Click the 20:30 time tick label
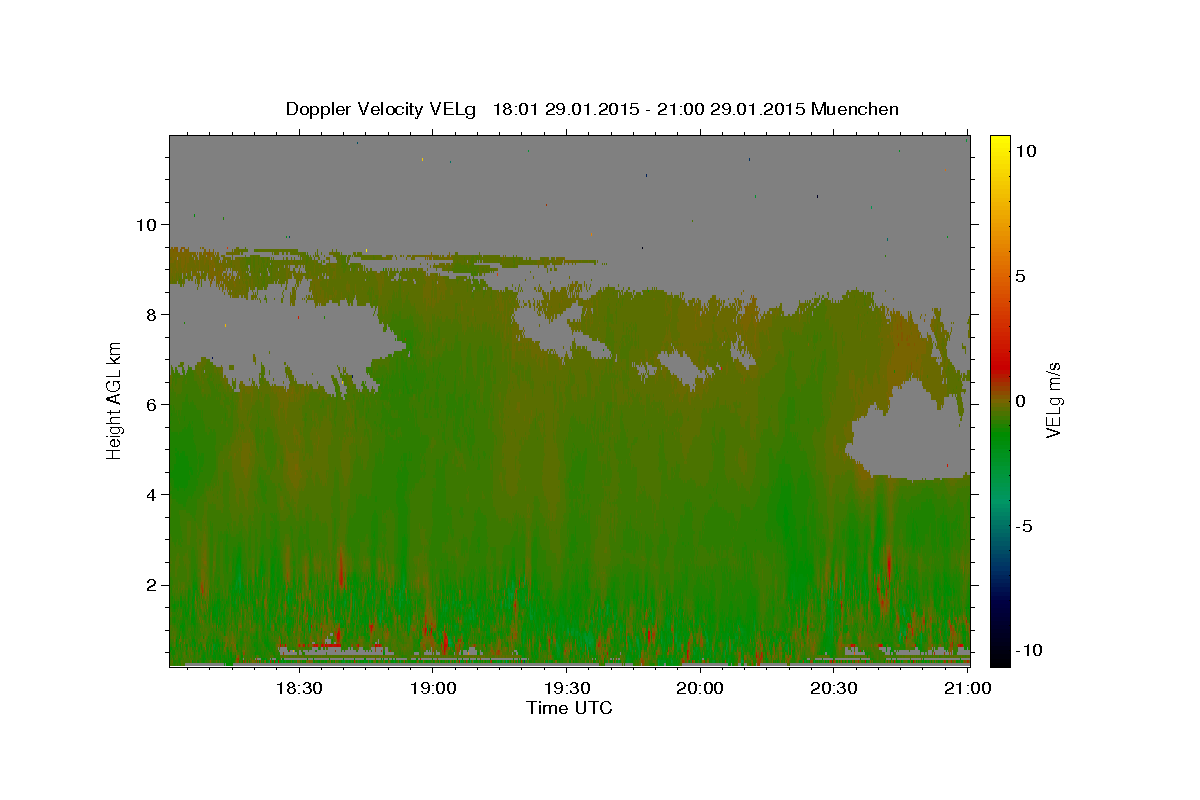1200x800 pixels. 834,688
